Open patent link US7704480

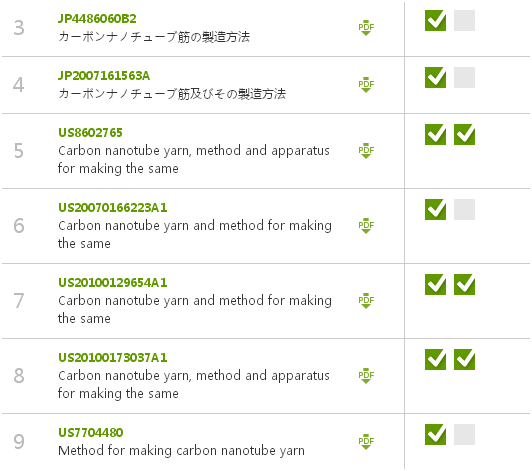[91, 433]
